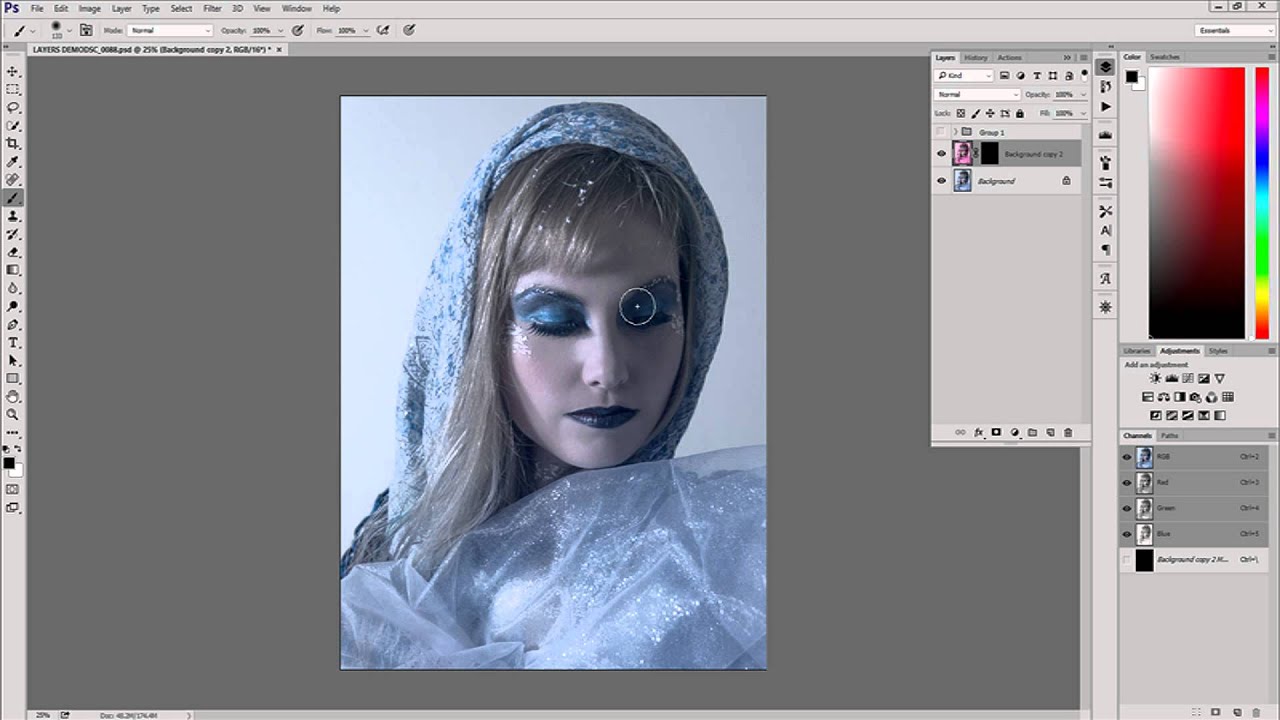Open the layer filter Kind dropdown
This screenshot has height=720, width=1280.
[x=964, y=76]
